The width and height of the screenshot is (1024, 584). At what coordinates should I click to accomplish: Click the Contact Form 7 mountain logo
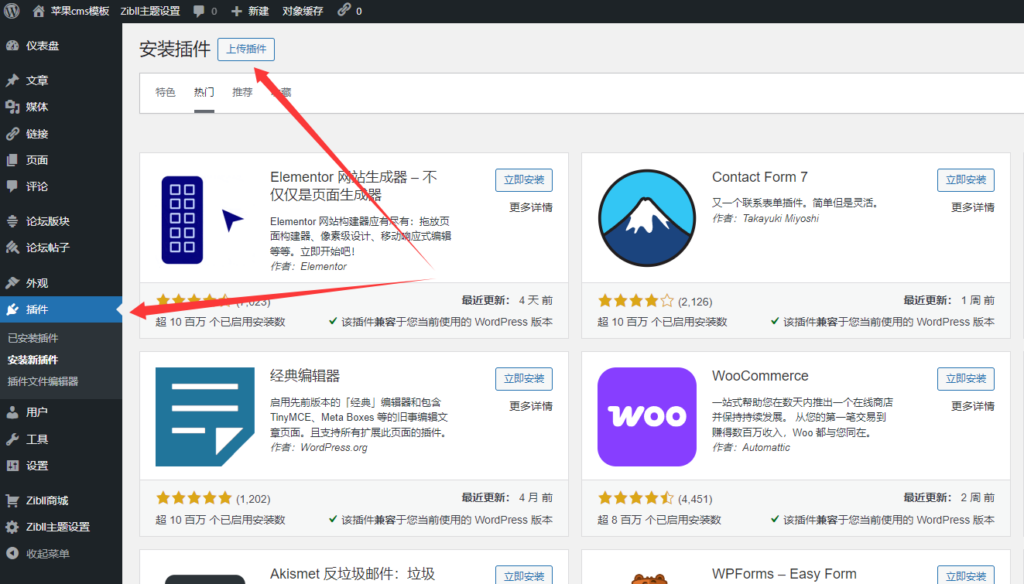[647, 218]
